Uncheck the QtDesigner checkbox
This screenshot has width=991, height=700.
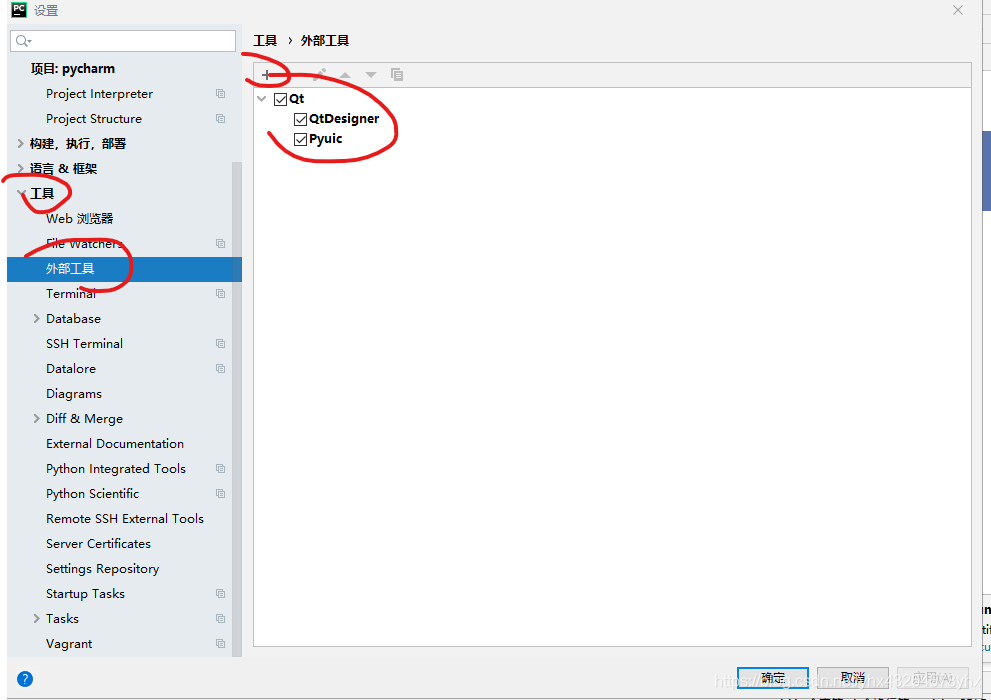pos(301,119)
